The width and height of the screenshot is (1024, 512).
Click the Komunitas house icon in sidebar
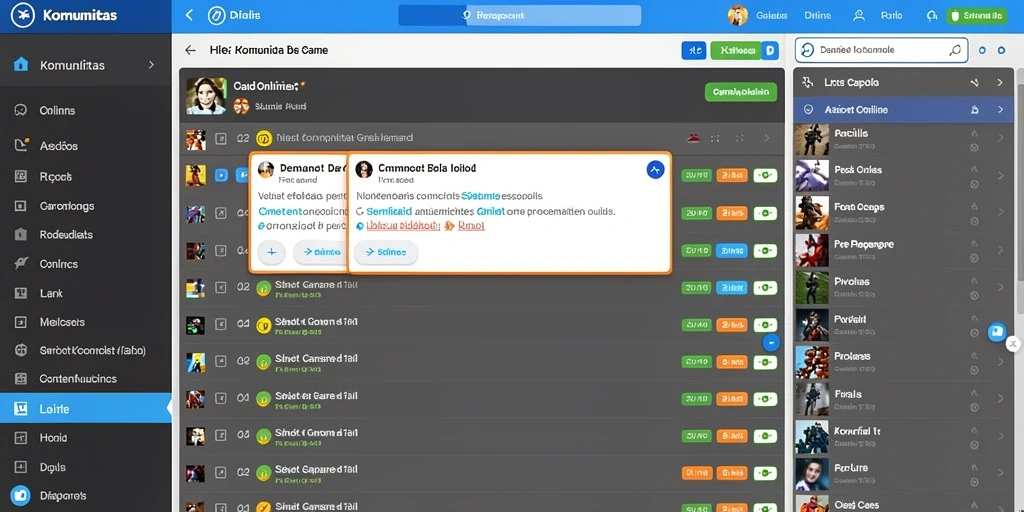(21, 64)
